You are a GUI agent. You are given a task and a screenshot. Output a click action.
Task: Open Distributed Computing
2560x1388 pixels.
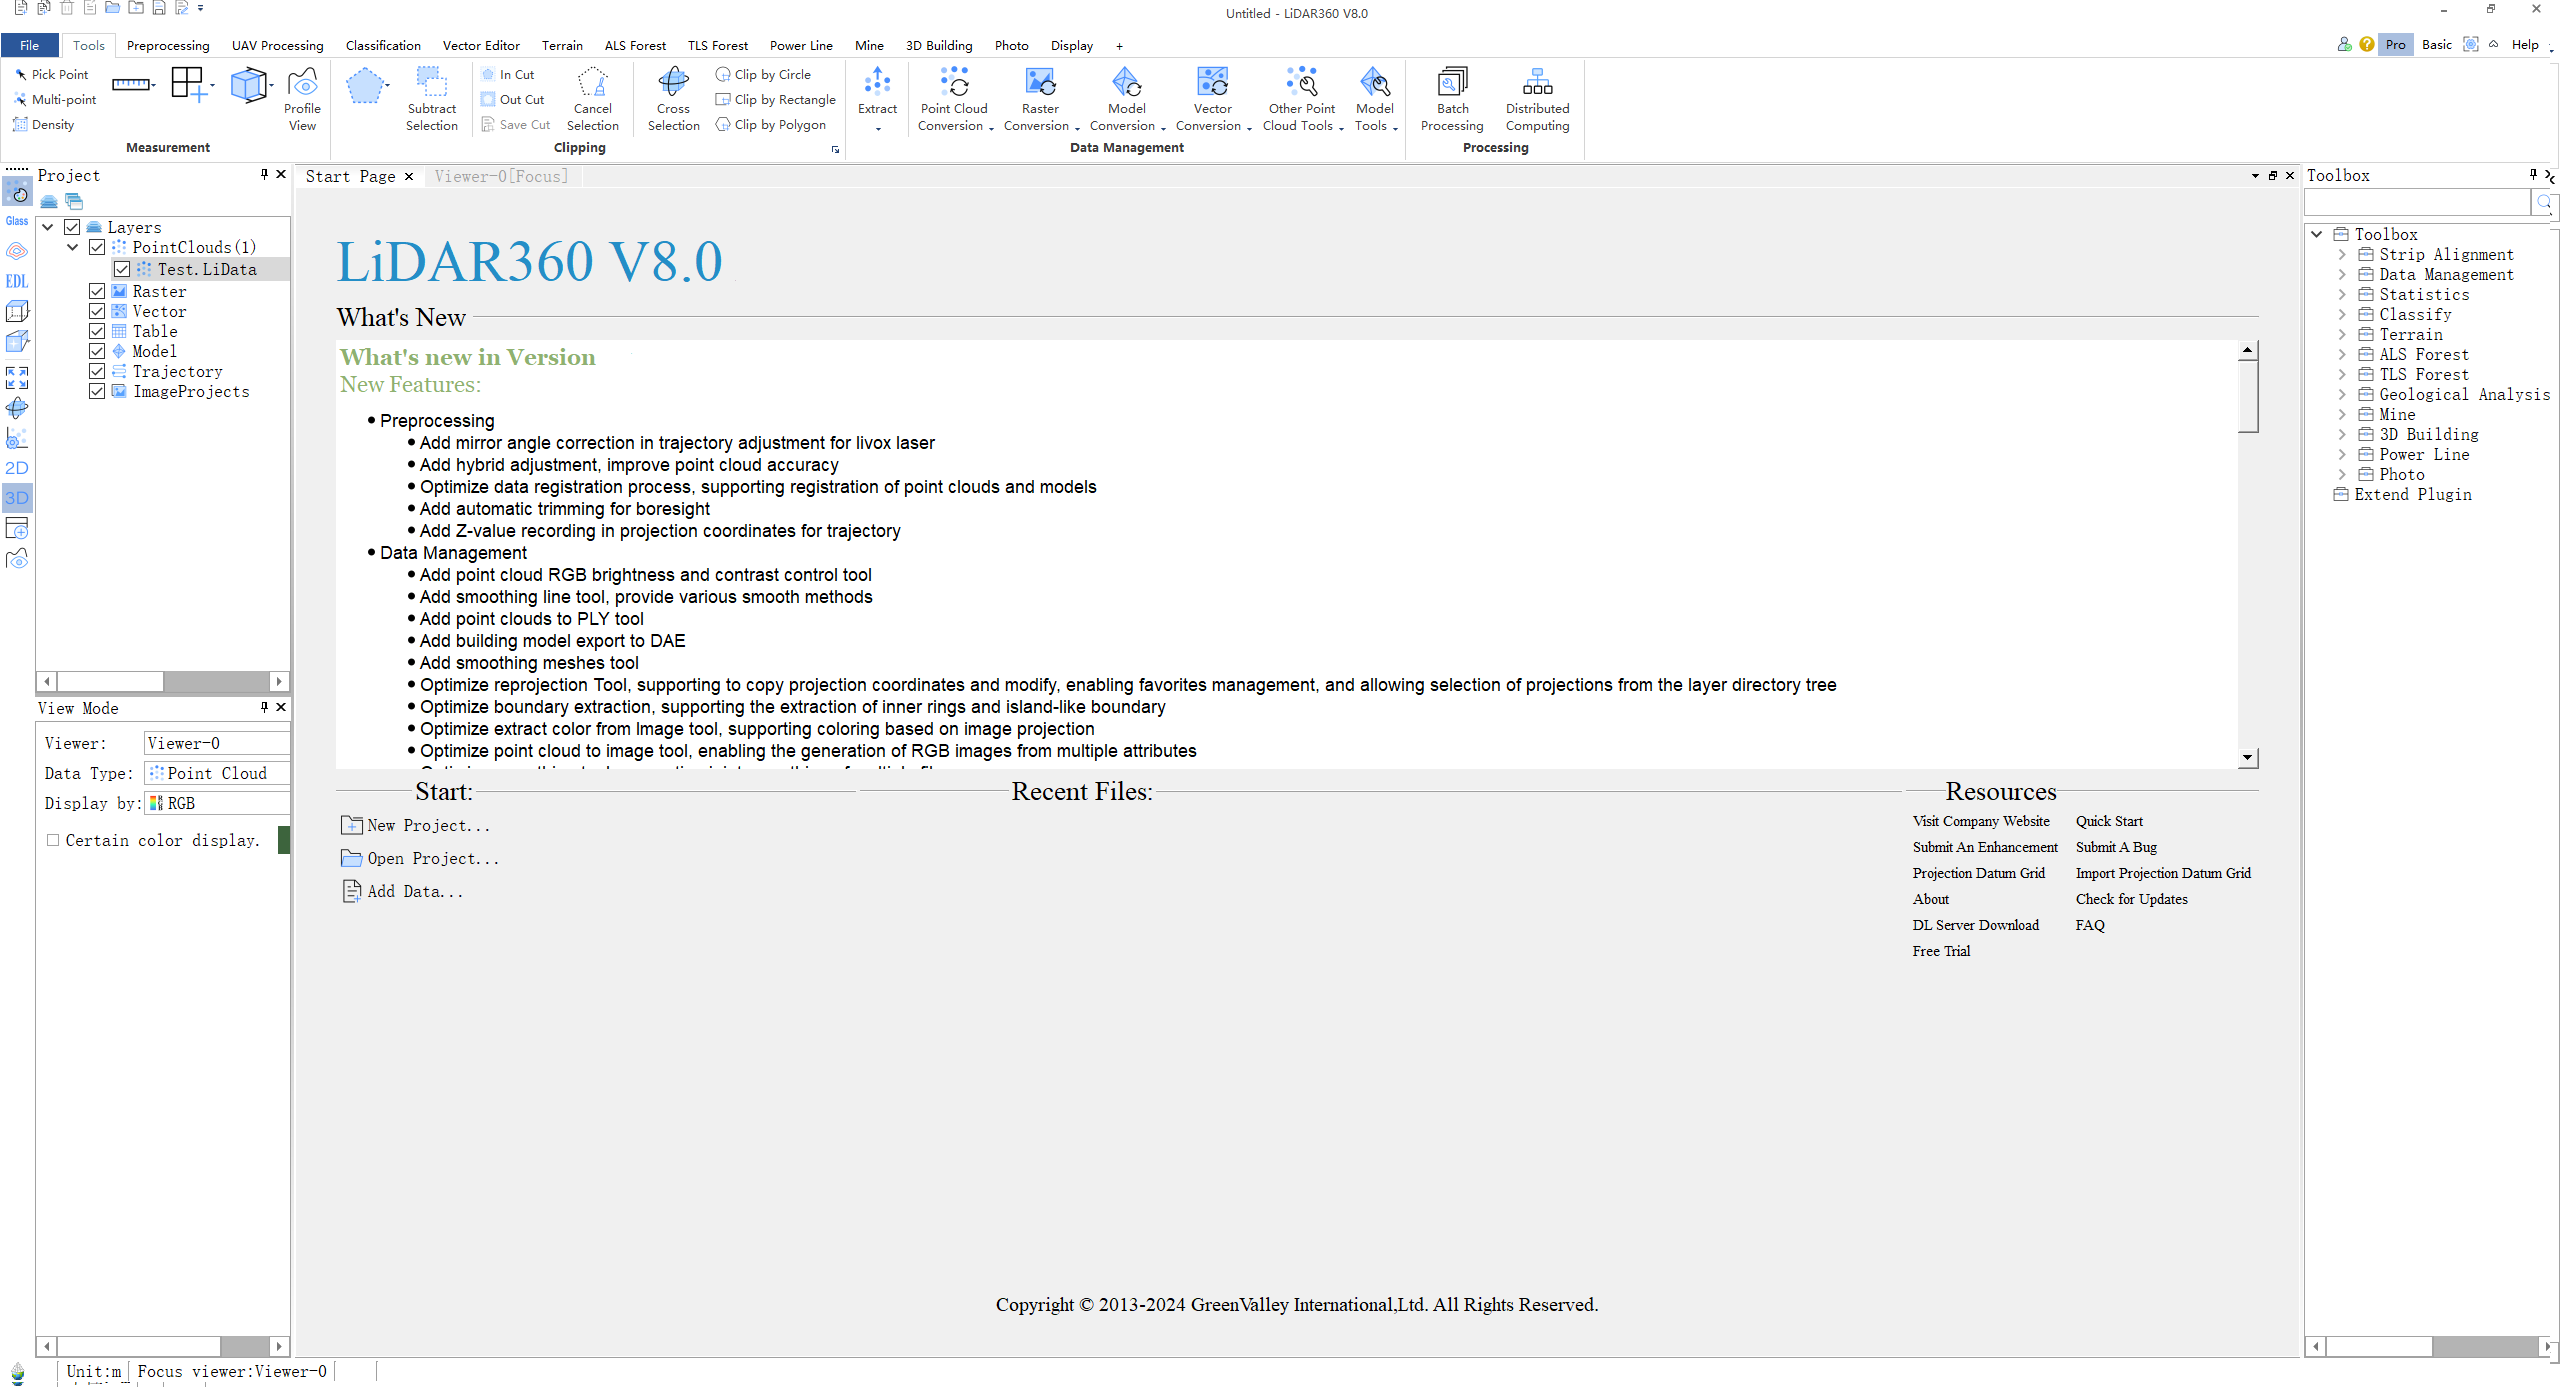(x=1537, y=99)
